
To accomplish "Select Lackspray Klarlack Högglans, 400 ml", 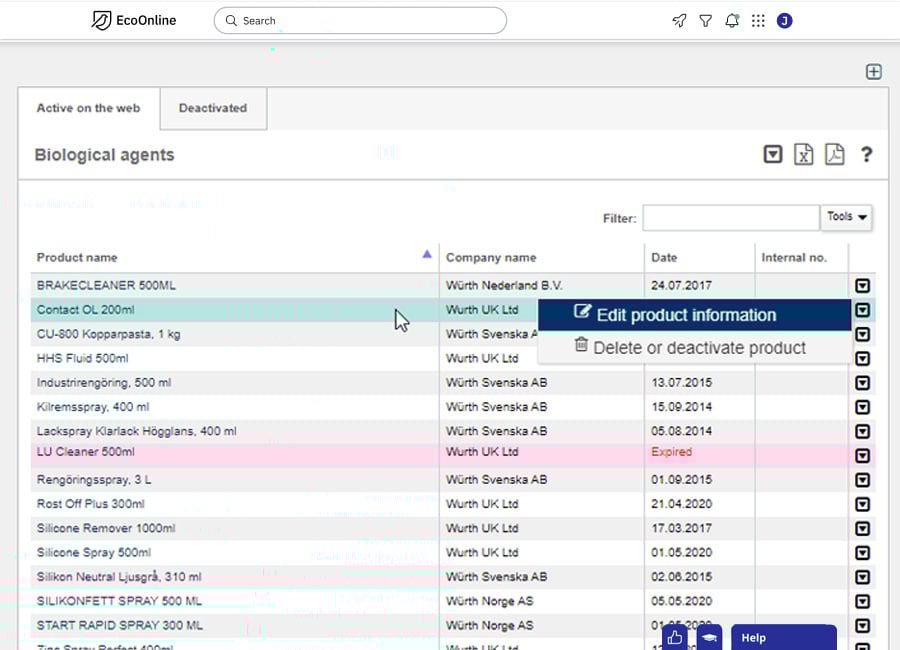I will point(137,431).
